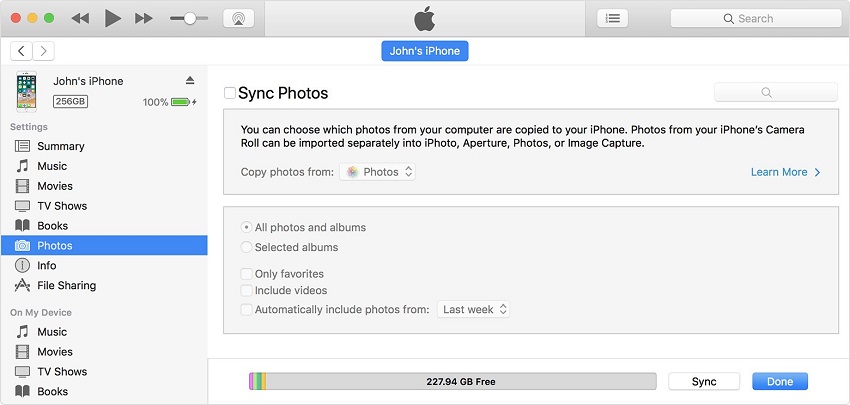
Task: Open the Copy photos from dropdown
Action: click(x=378, y=172)
